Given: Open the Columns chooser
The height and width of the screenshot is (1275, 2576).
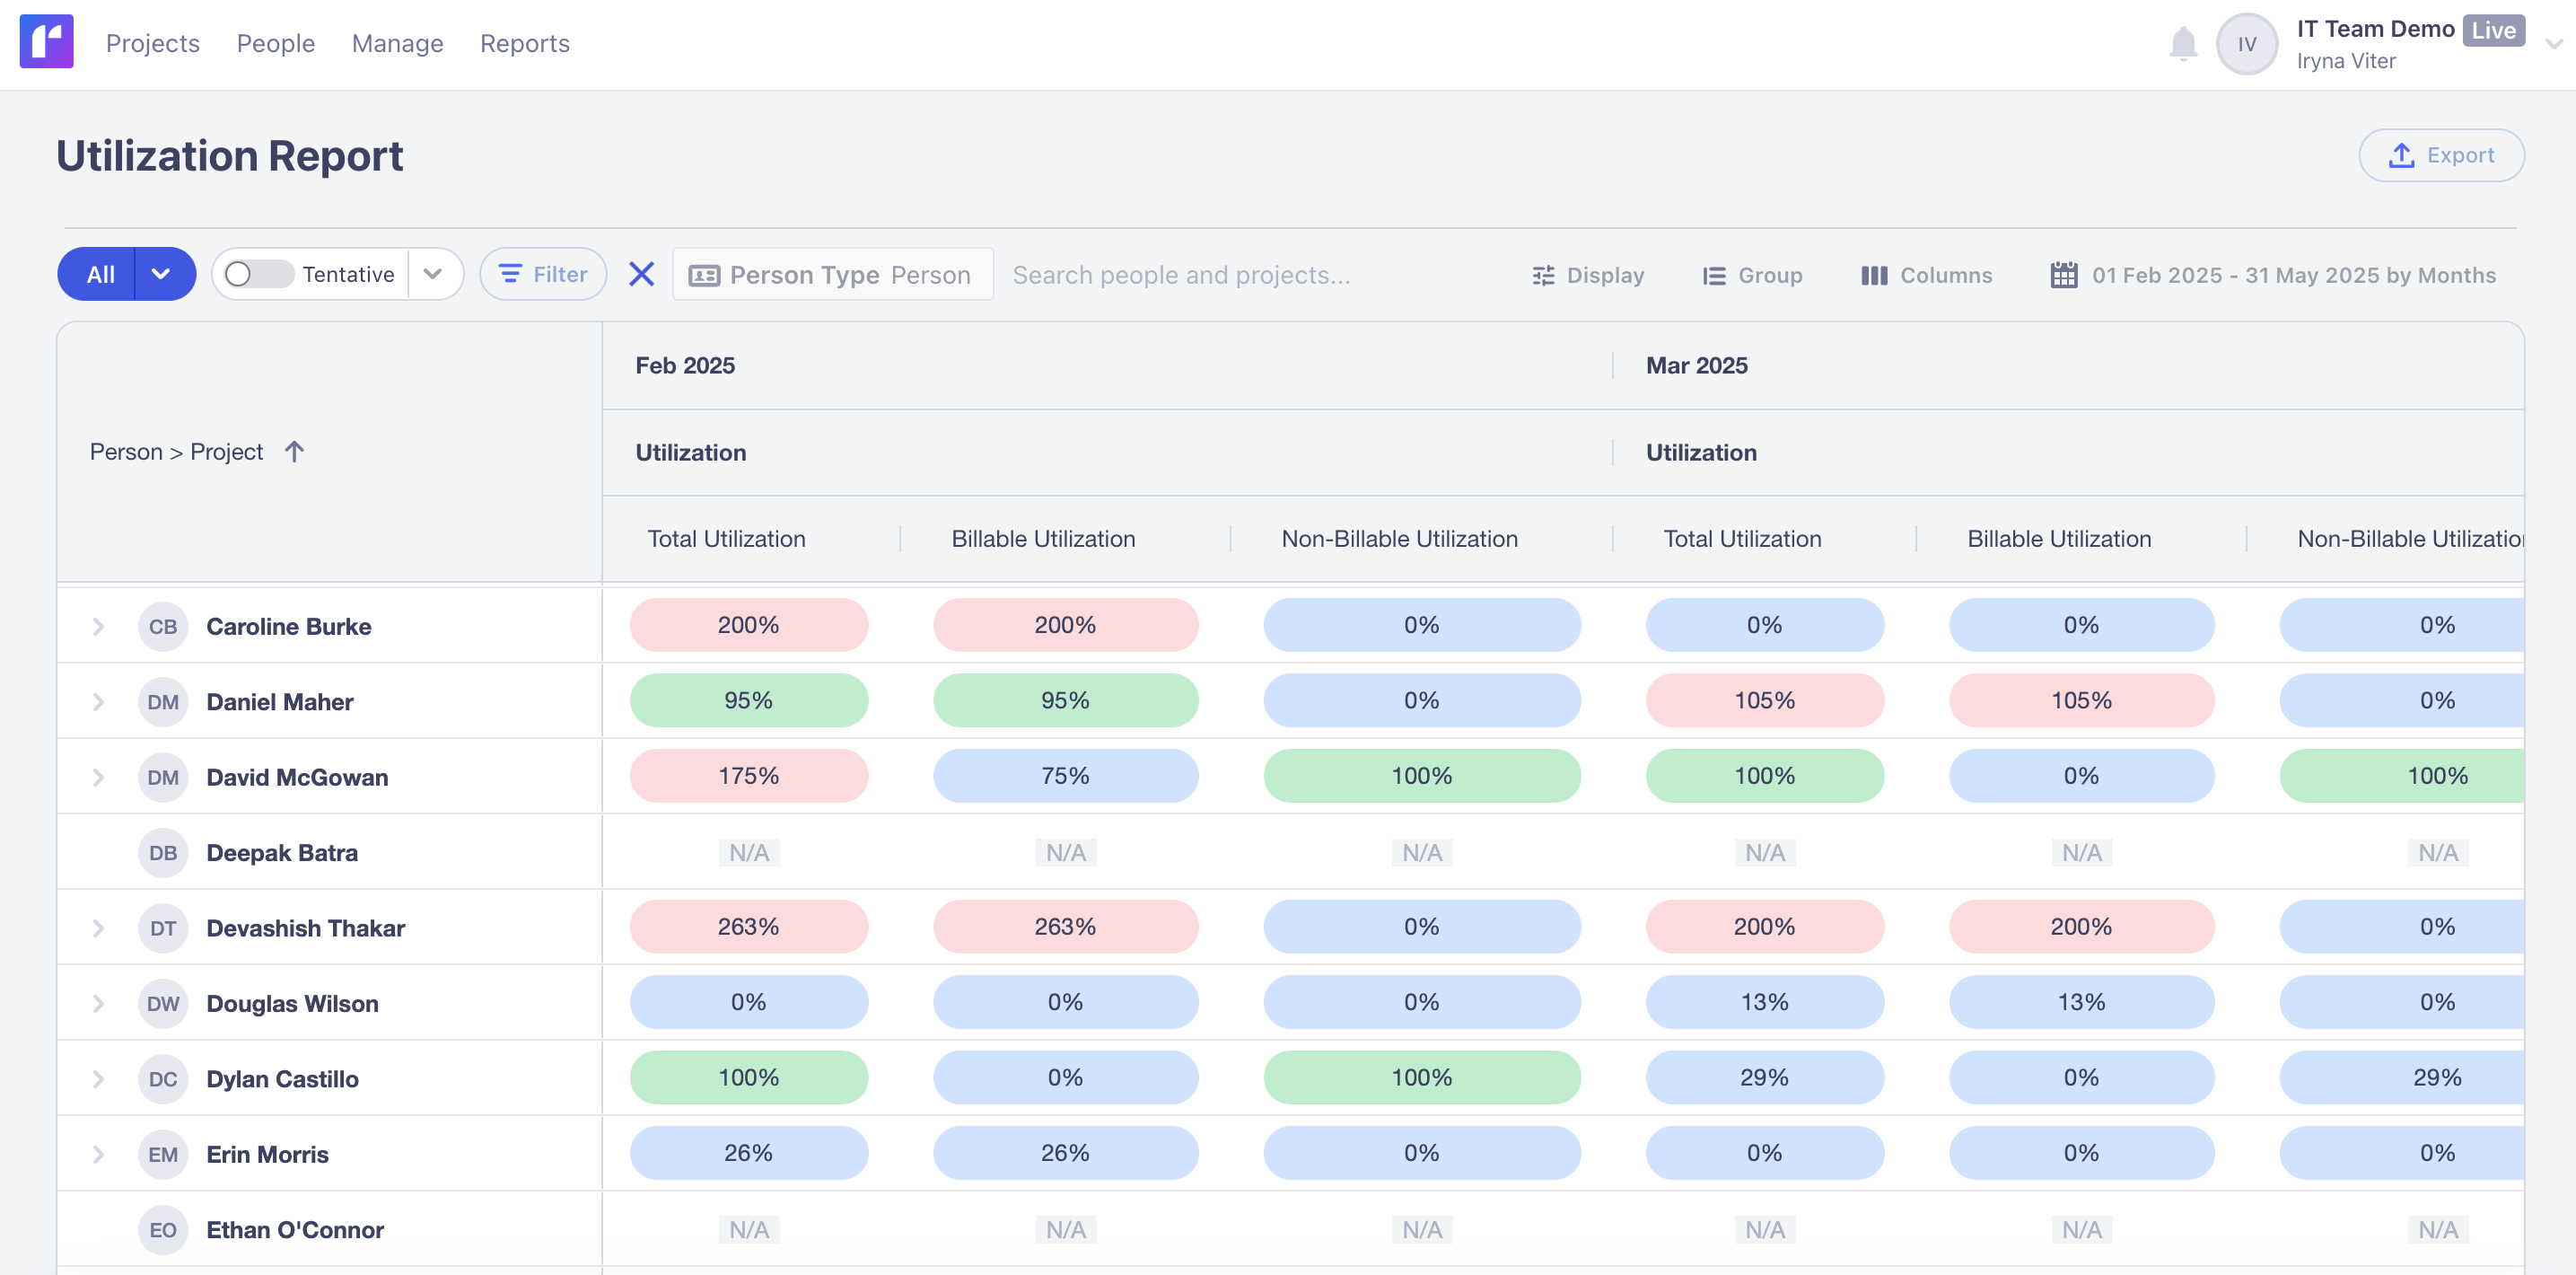Looking at the screenshot, I should tap(1926, 275).
